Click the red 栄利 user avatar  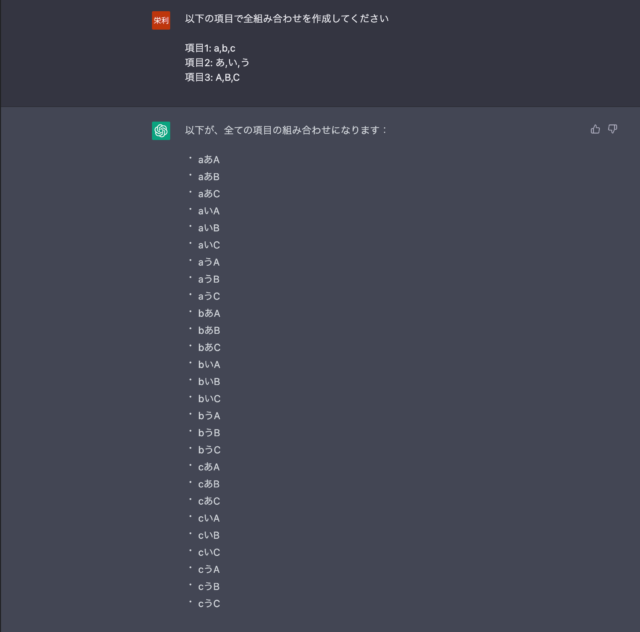161,20
